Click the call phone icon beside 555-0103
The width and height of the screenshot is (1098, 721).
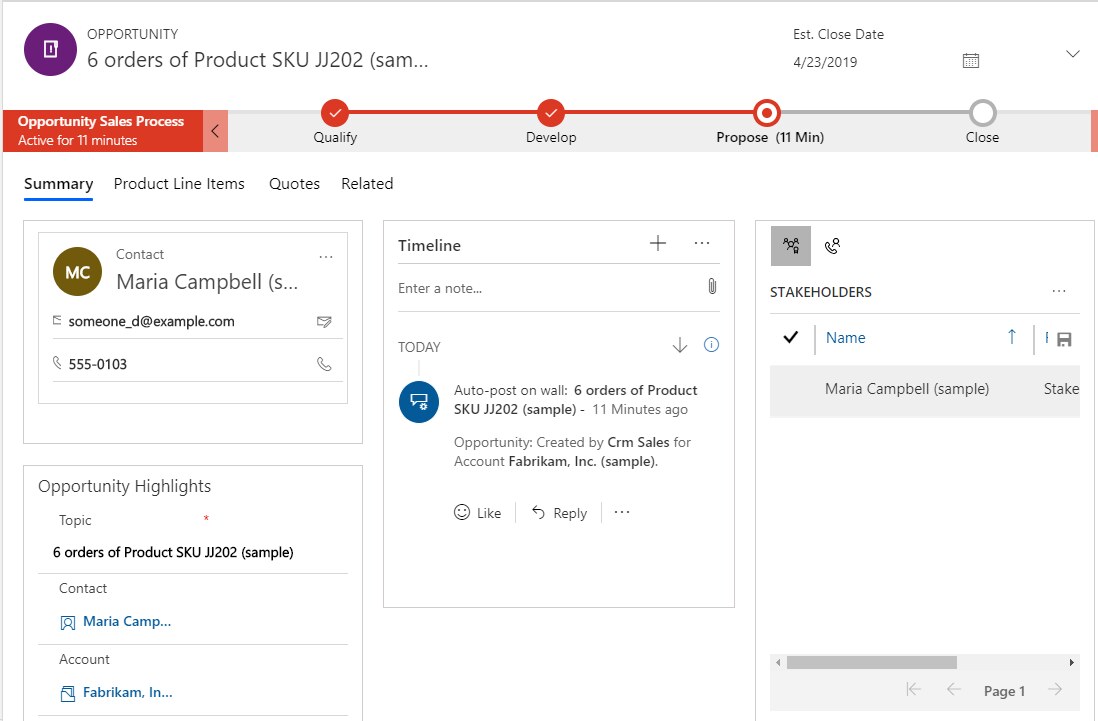324,364
